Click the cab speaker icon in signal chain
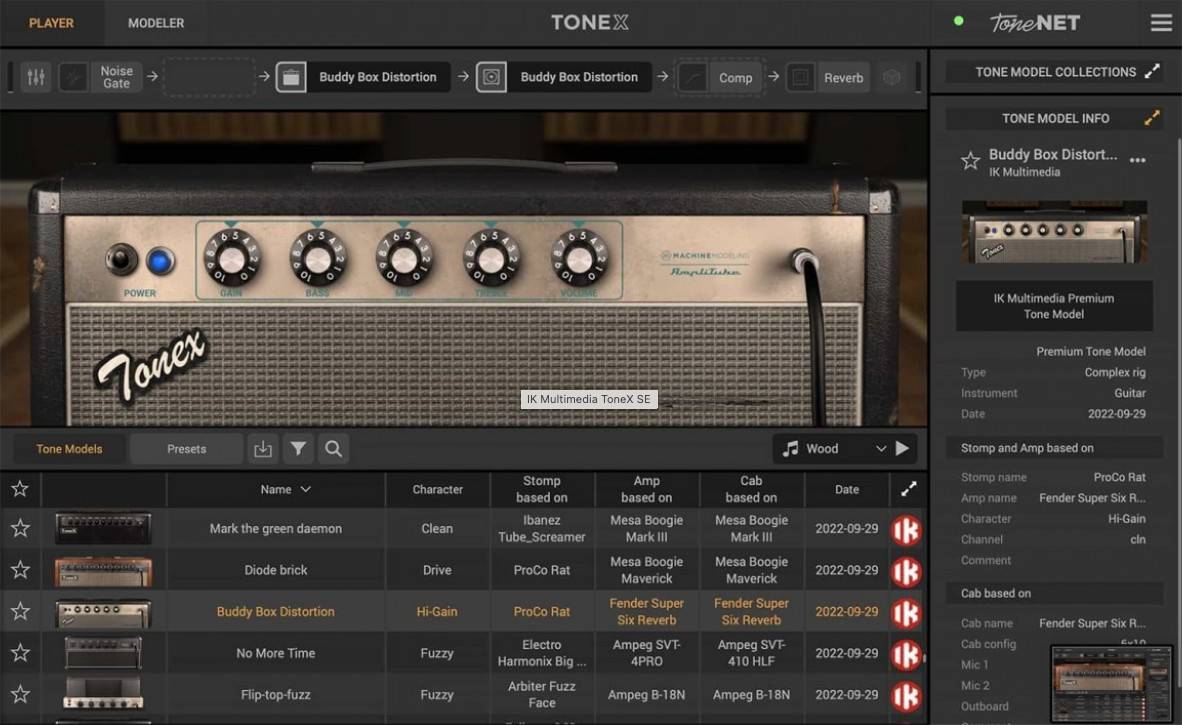 (x=491, y=77)
